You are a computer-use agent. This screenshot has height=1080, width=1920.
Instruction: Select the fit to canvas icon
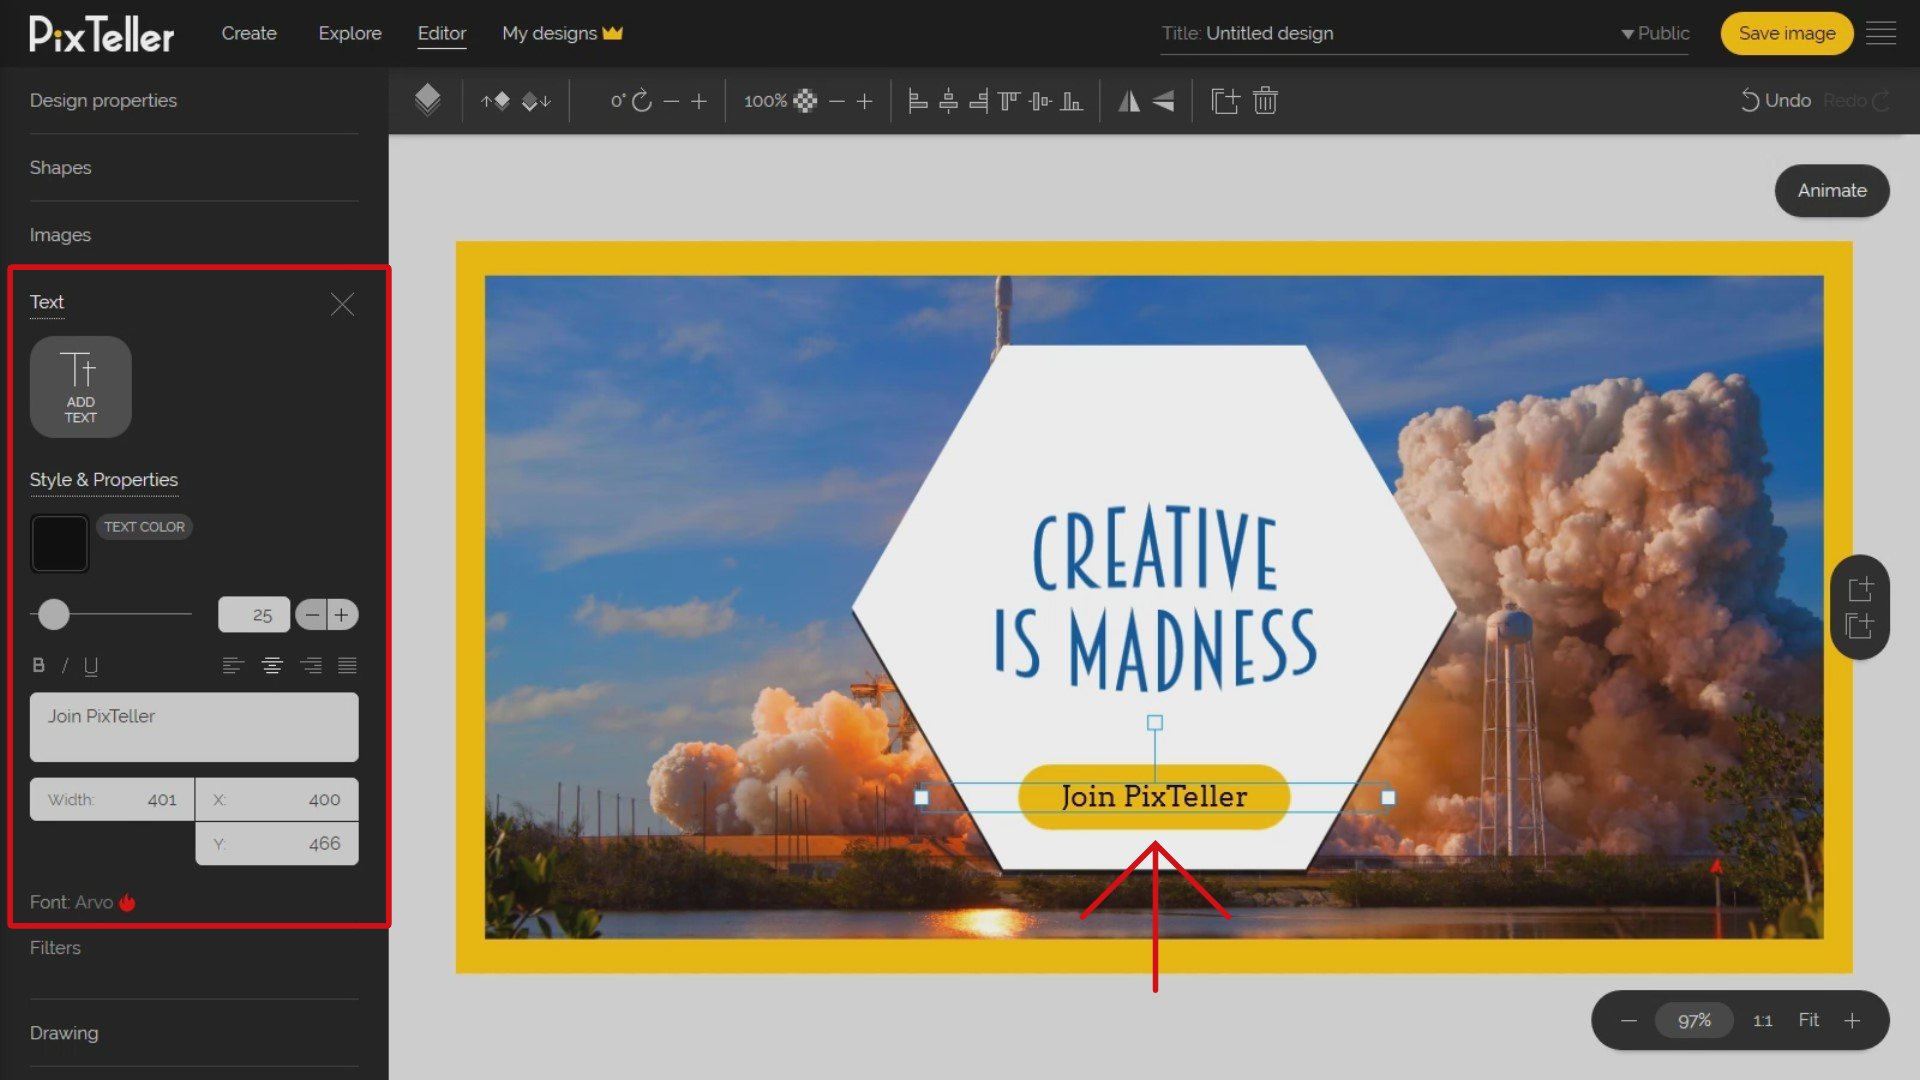[x=1809, y=1019]
